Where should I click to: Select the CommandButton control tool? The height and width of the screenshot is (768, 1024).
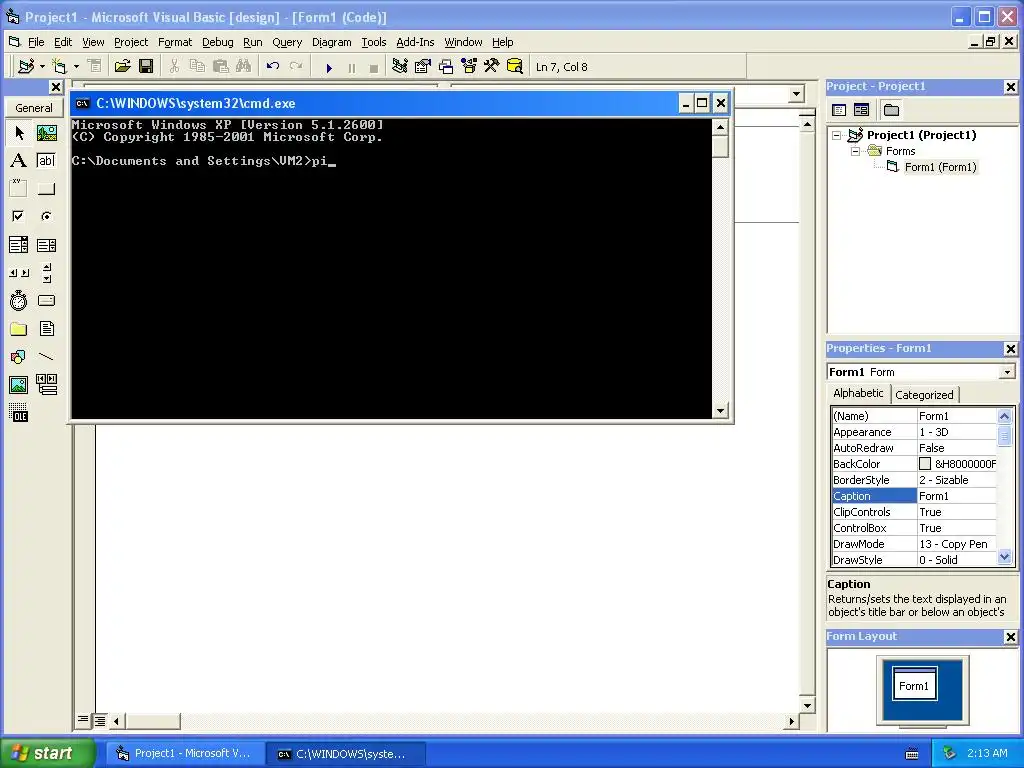(46, 189)
